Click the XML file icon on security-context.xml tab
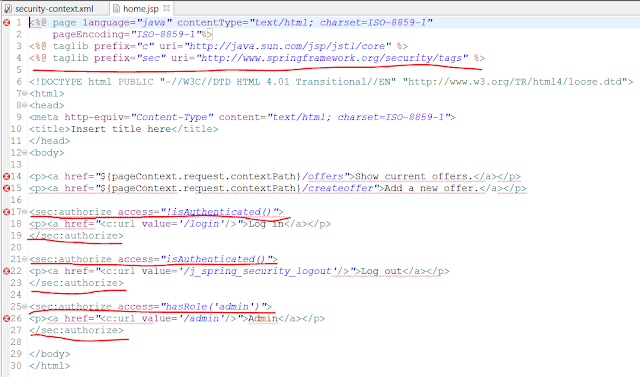The image size is (640, 377). 8,9
